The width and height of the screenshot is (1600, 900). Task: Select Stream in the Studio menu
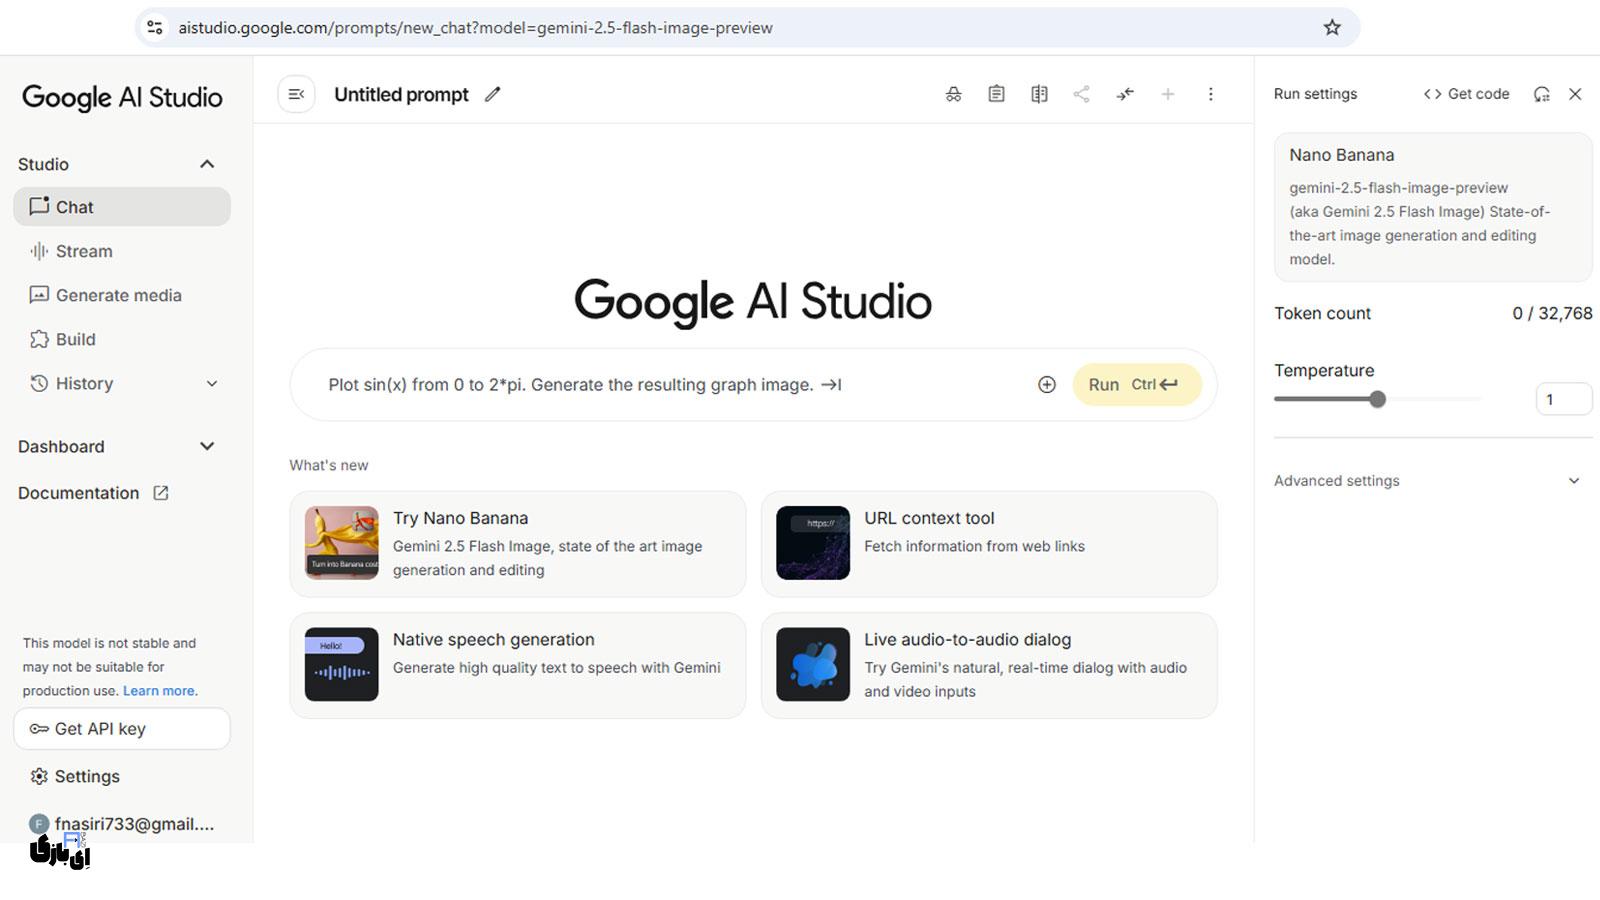[84, 252]
